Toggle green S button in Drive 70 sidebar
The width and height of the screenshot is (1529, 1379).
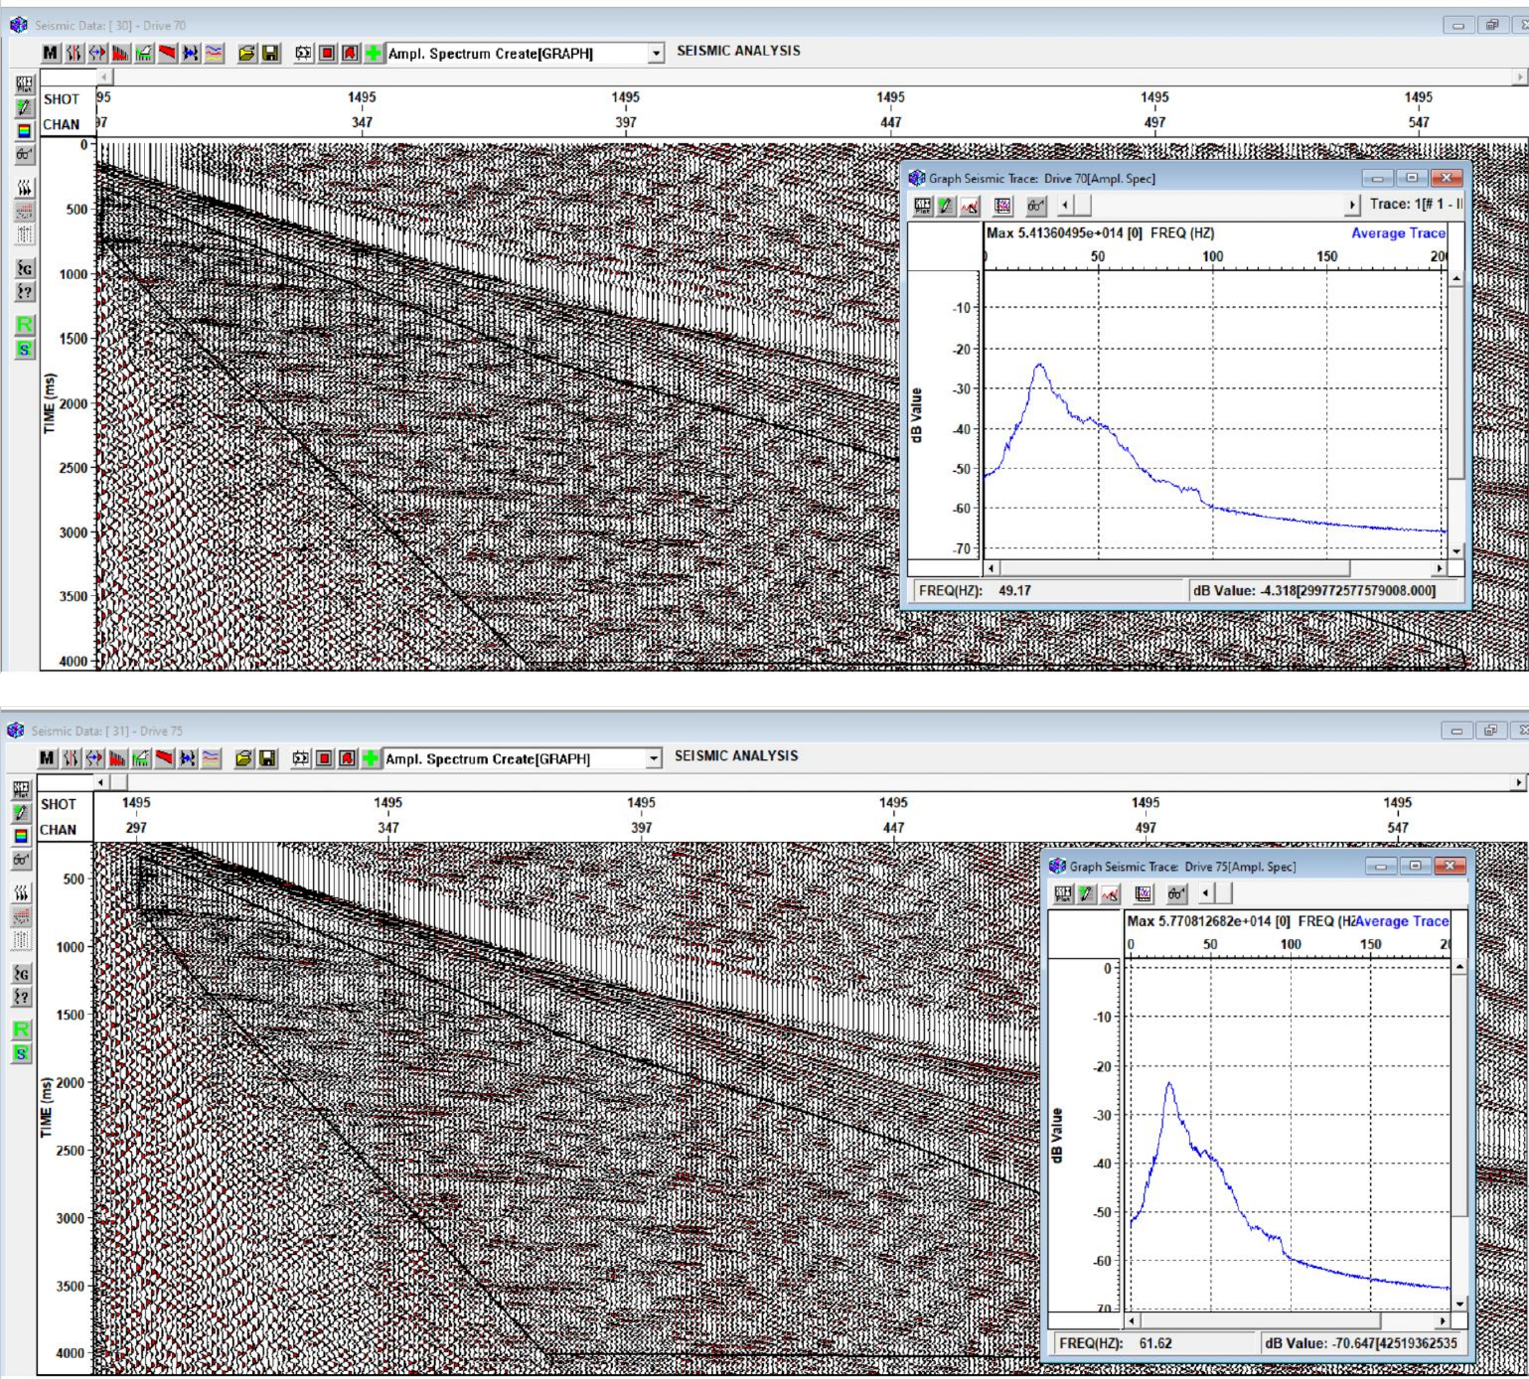point(24,349)
